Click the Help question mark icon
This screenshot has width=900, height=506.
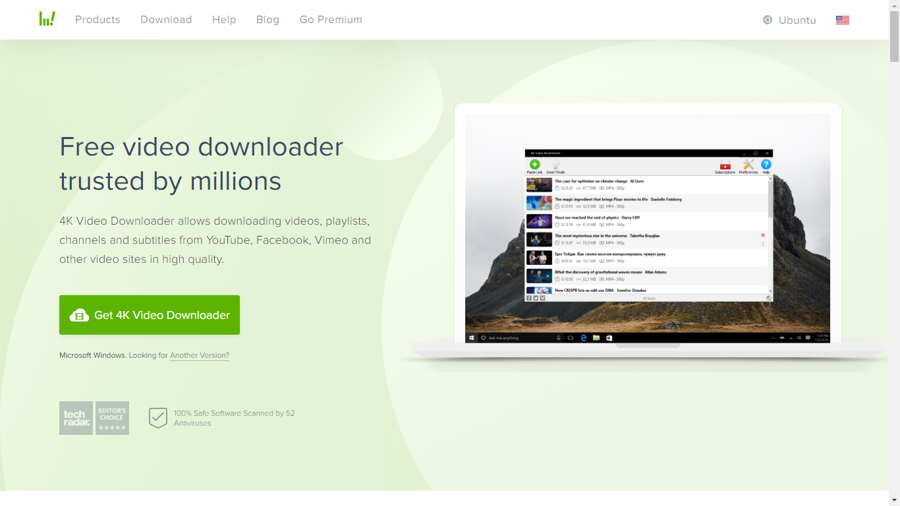(766, 165)
